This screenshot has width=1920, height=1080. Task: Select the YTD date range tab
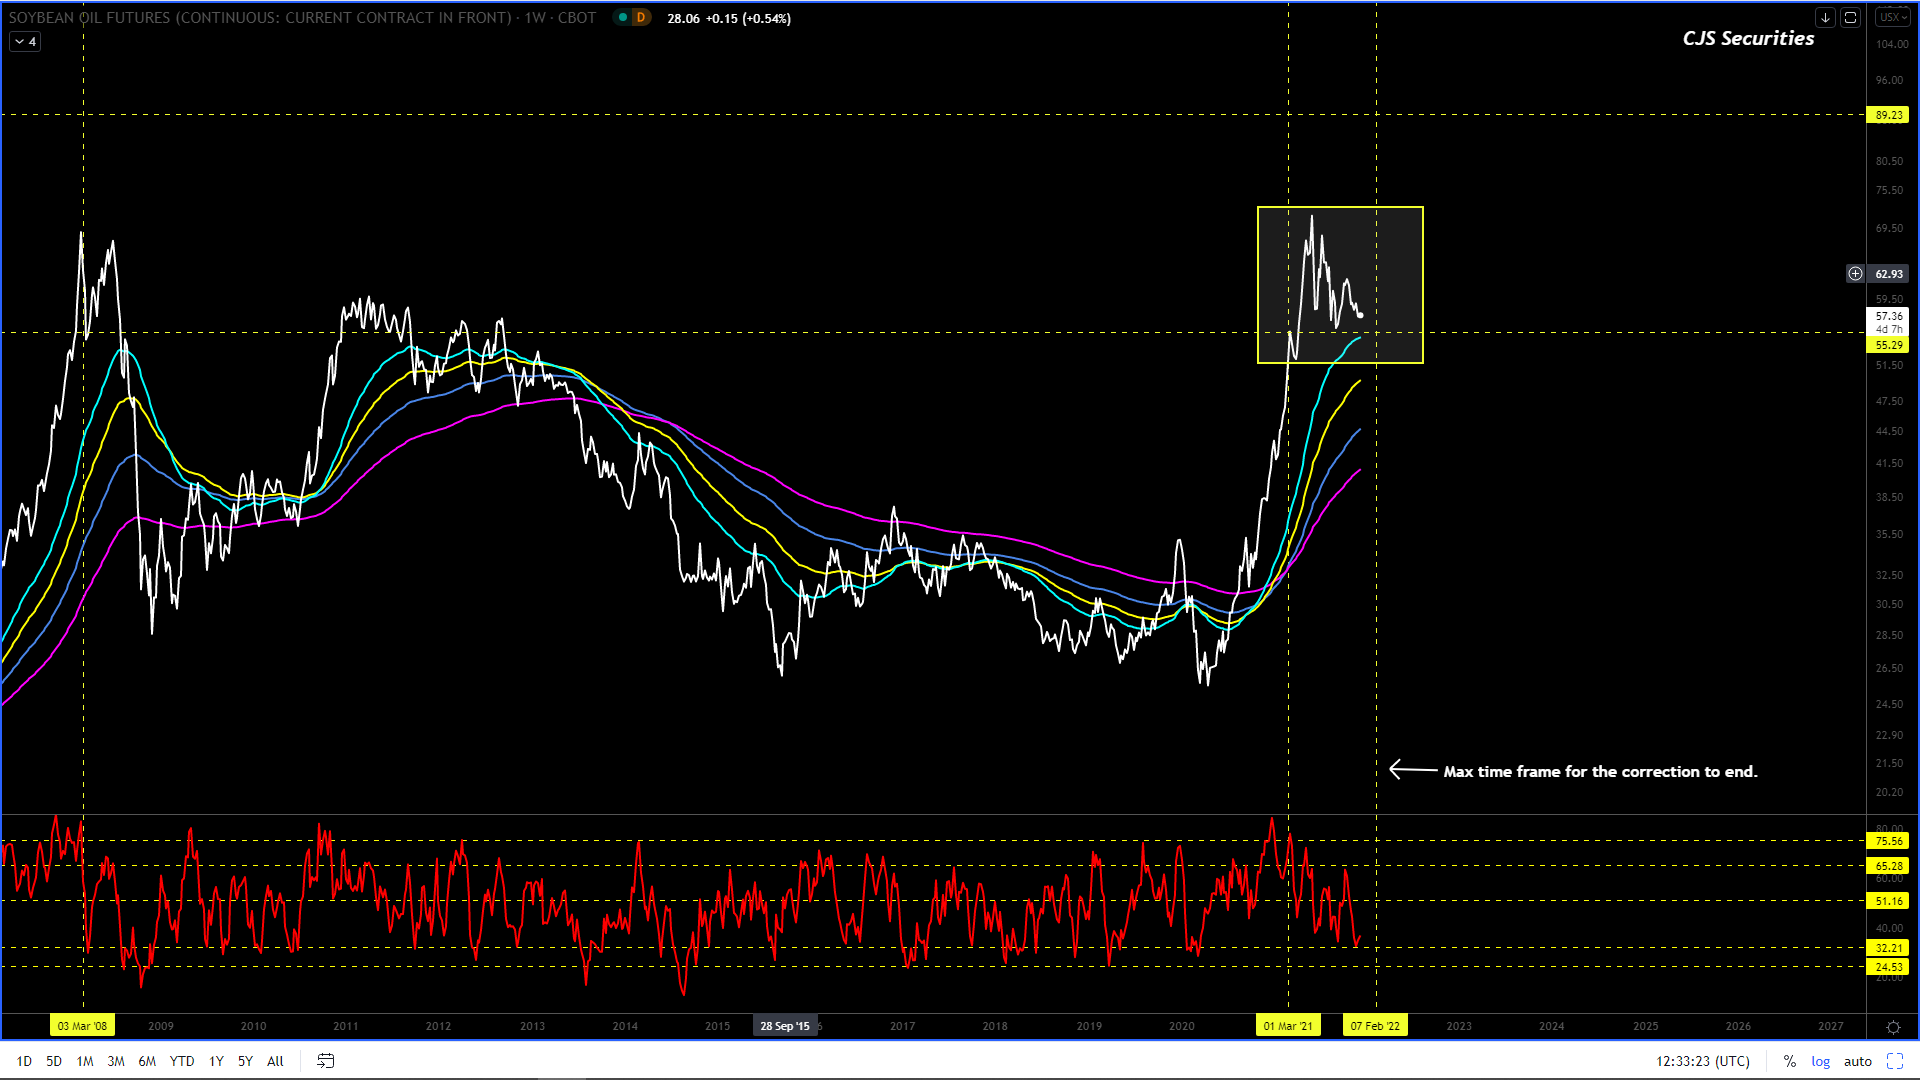click(x=181, y=1061)
